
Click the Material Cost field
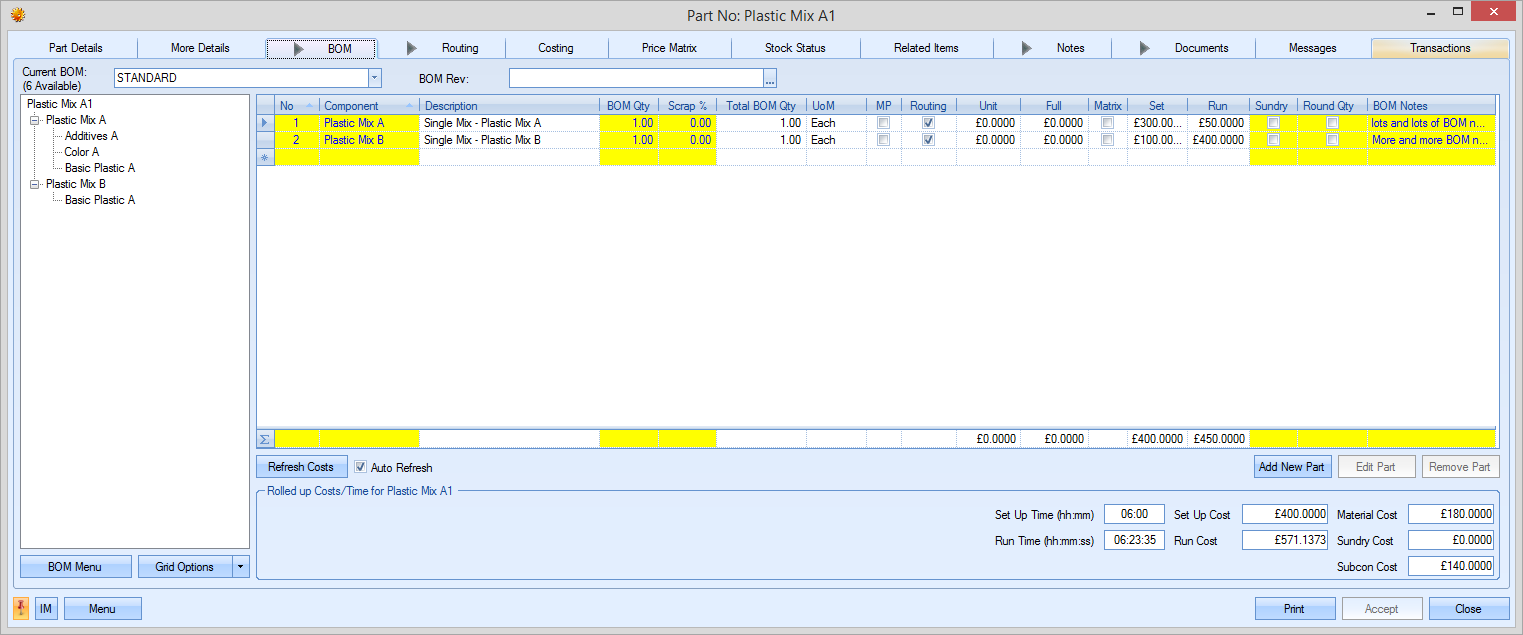1450,514
